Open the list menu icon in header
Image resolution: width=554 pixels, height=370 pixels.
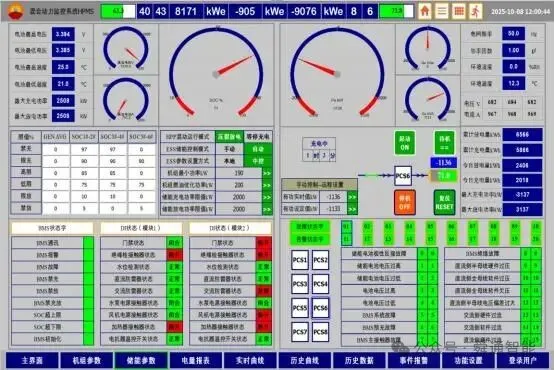pyautogui.click(x=442, y=11)
